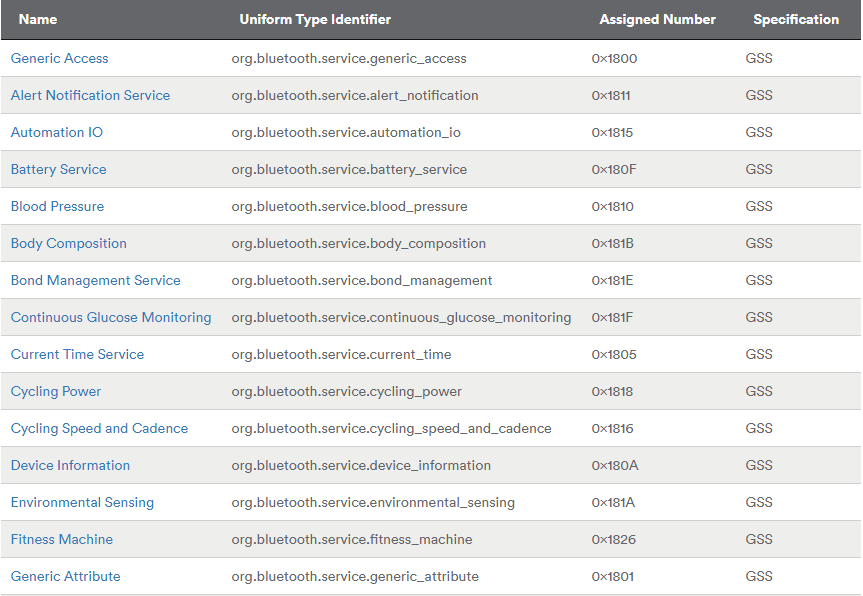Open the Blood Pressure service page

[57, 206]
